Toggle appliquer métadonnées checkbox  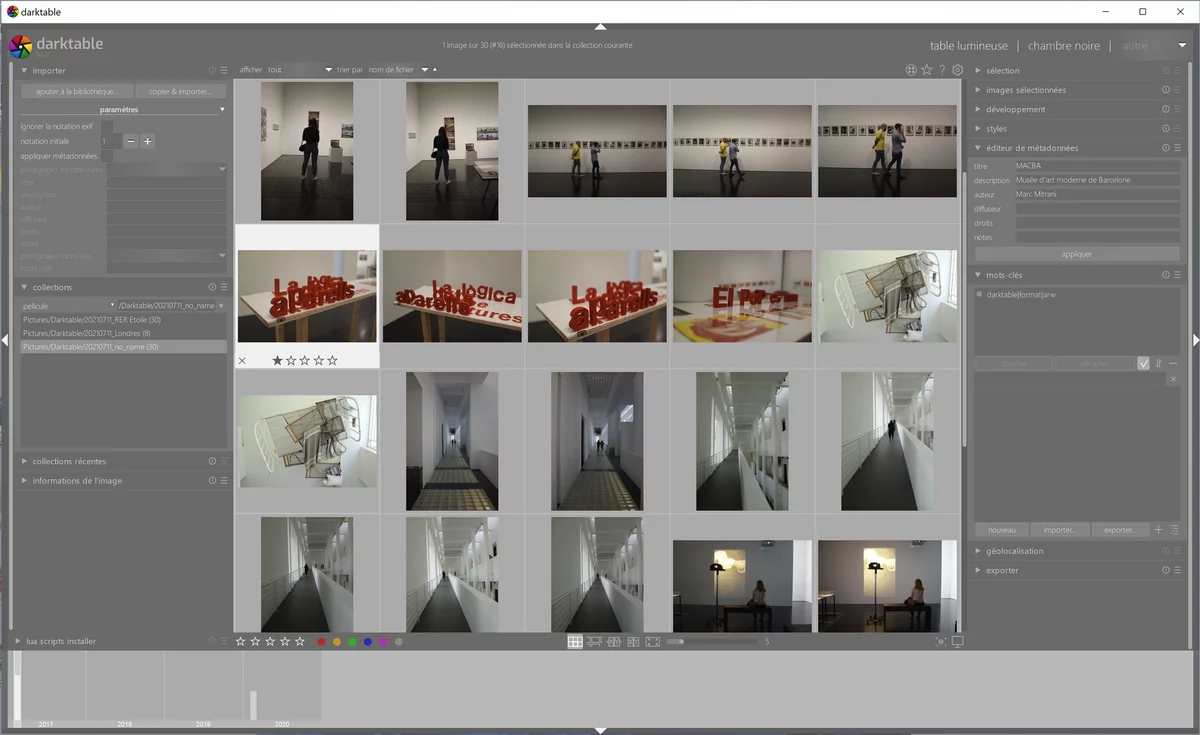[107, 156]
